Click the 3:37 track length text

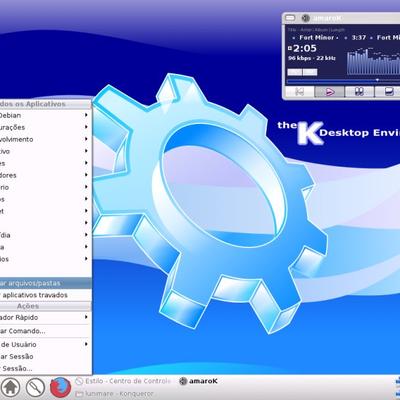point(359,38)
